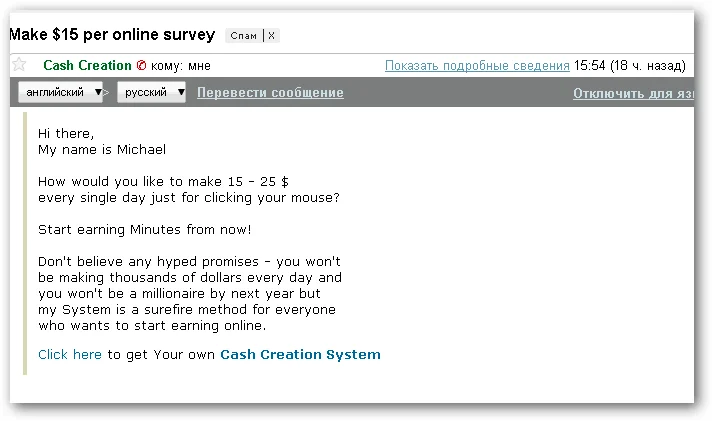The width and height of the screenshot is (712, 421).
Task: Click the email subject Make $15 per online survey
Action: [112, 35]
